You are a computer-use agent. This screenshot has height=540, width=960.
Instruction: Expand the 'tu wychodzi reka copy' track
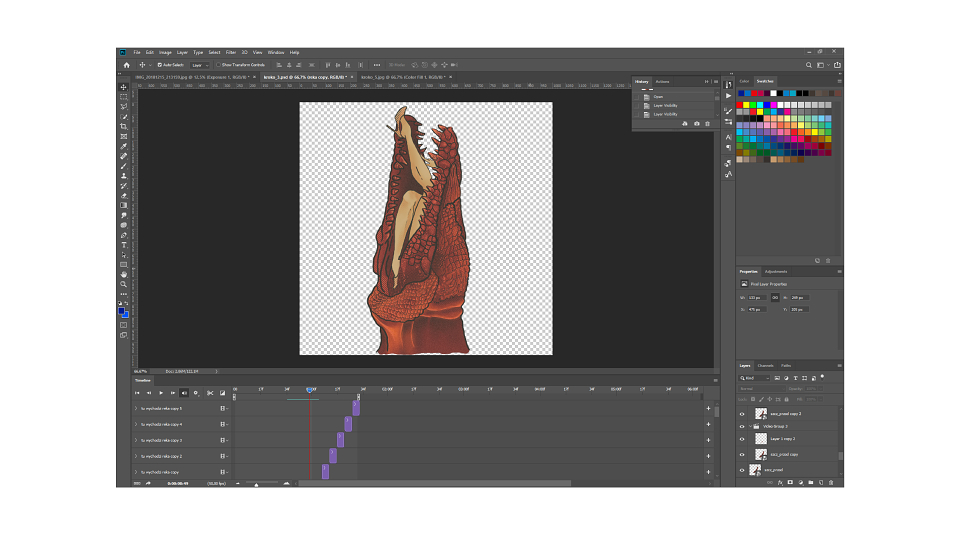(x=136, y=472)
